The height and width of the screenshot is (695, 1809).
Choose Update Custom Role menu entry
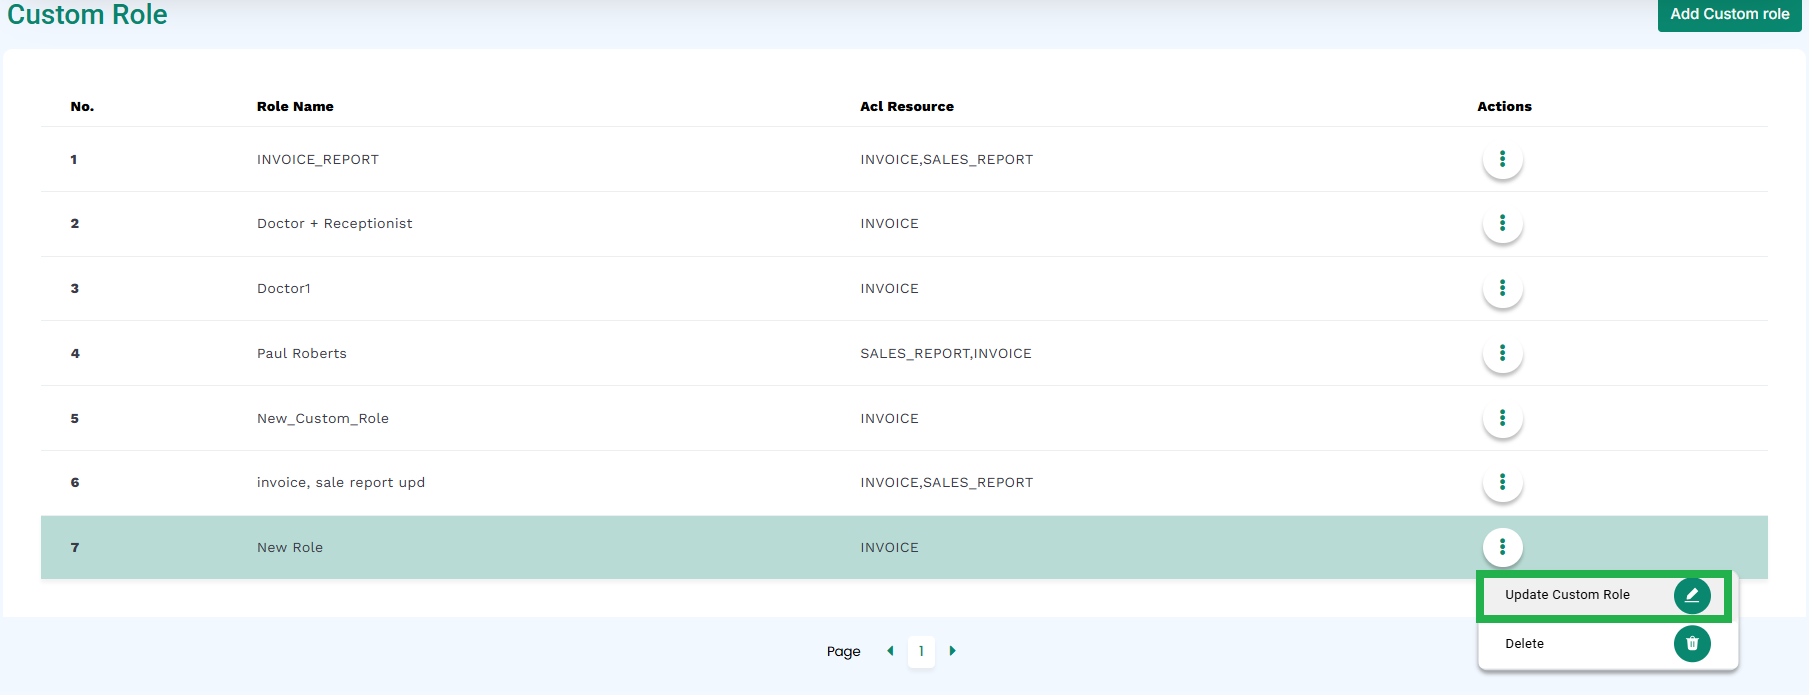[1604, 595]
